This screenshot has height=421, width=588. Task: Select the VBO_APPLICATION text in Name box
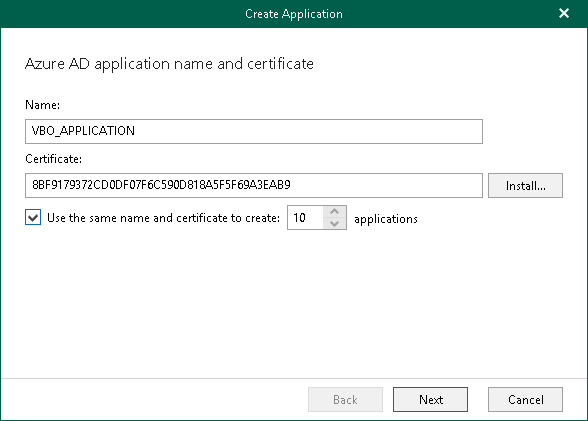[83, 131]
